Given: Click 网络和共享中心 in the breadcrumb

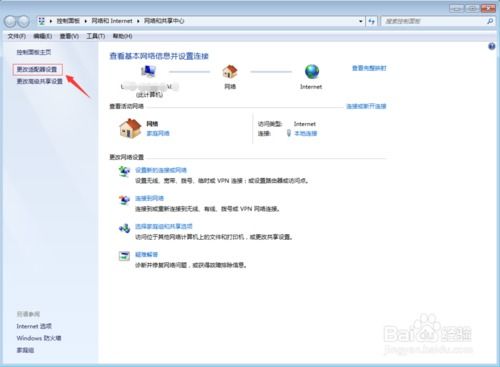Looking at the screenshot, I should coord(164,21).
